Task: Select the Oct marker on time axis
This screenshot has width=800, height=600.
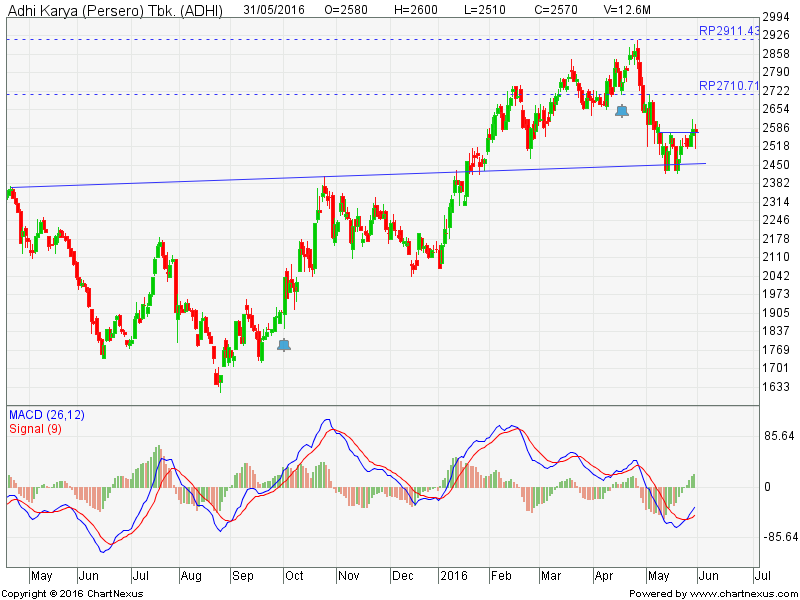Action: point(294,576)
